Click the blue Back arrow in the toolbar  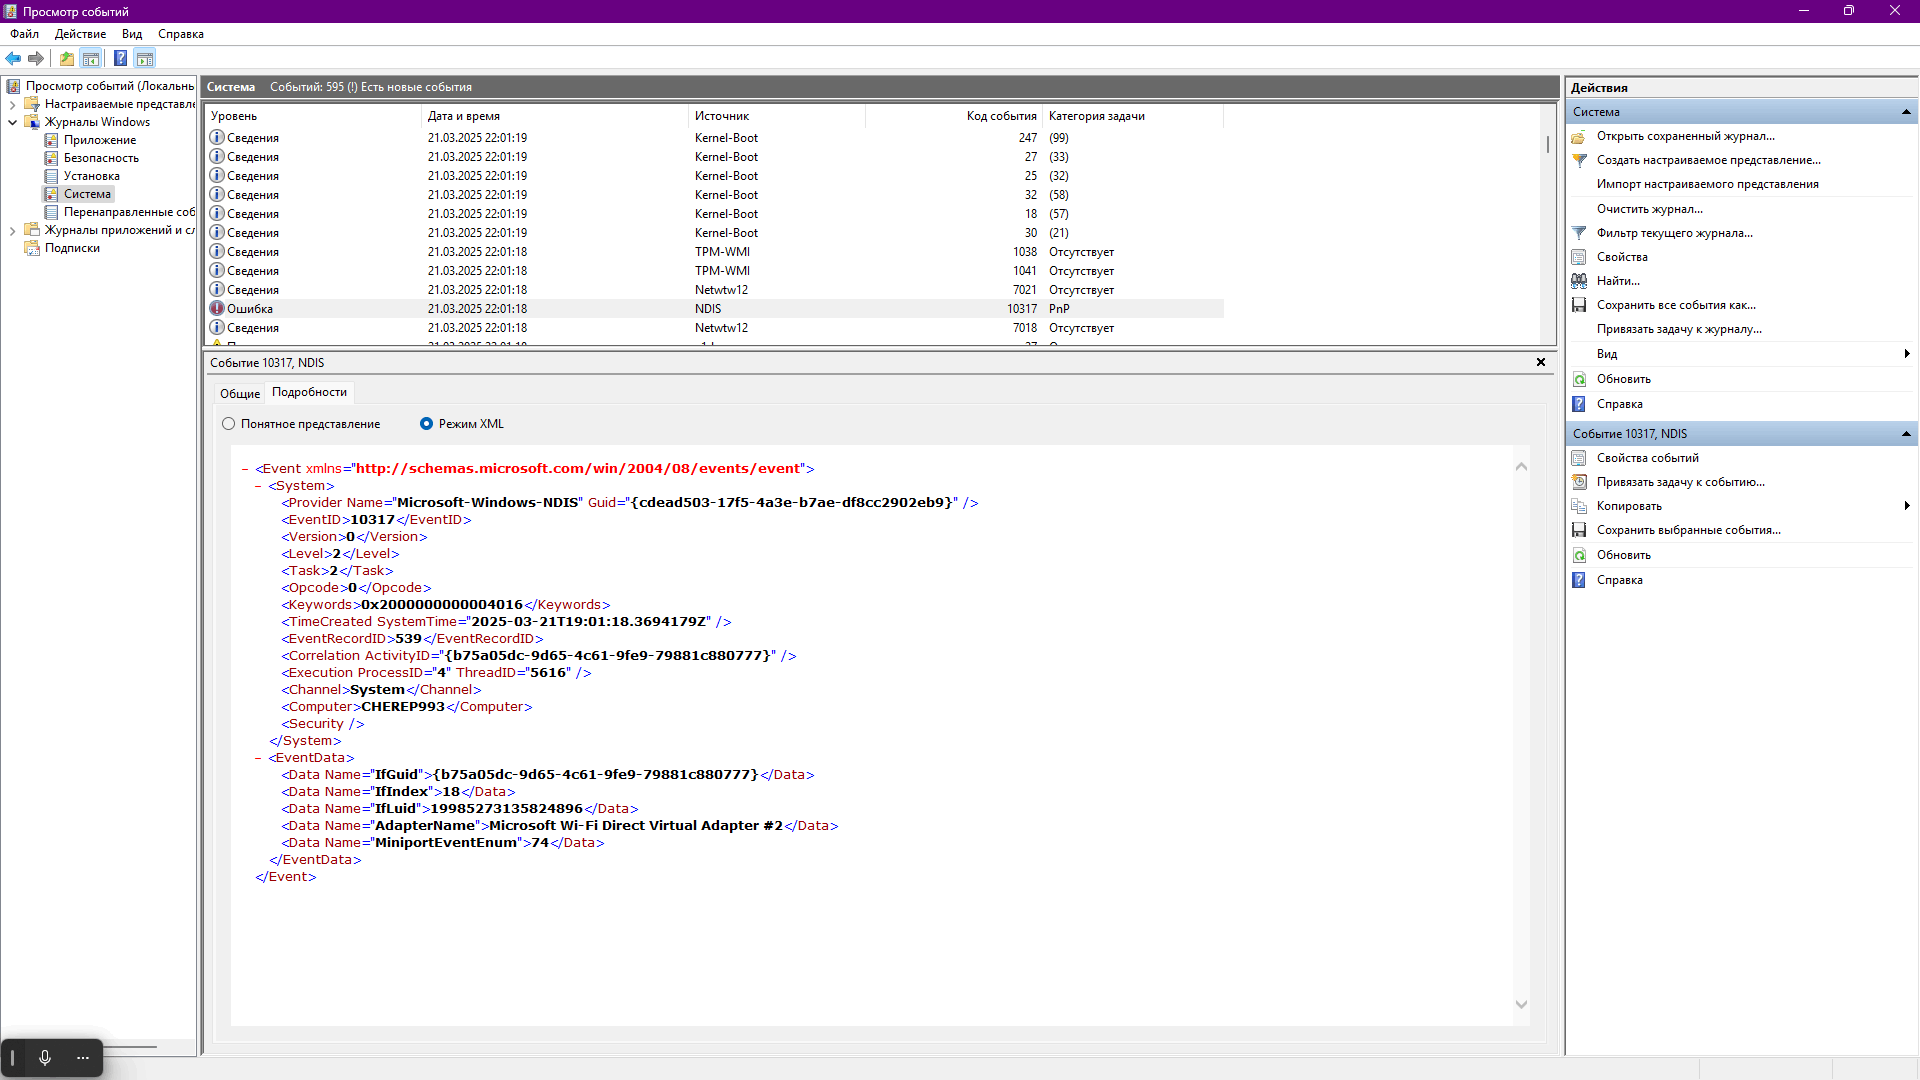click(13, 58)
